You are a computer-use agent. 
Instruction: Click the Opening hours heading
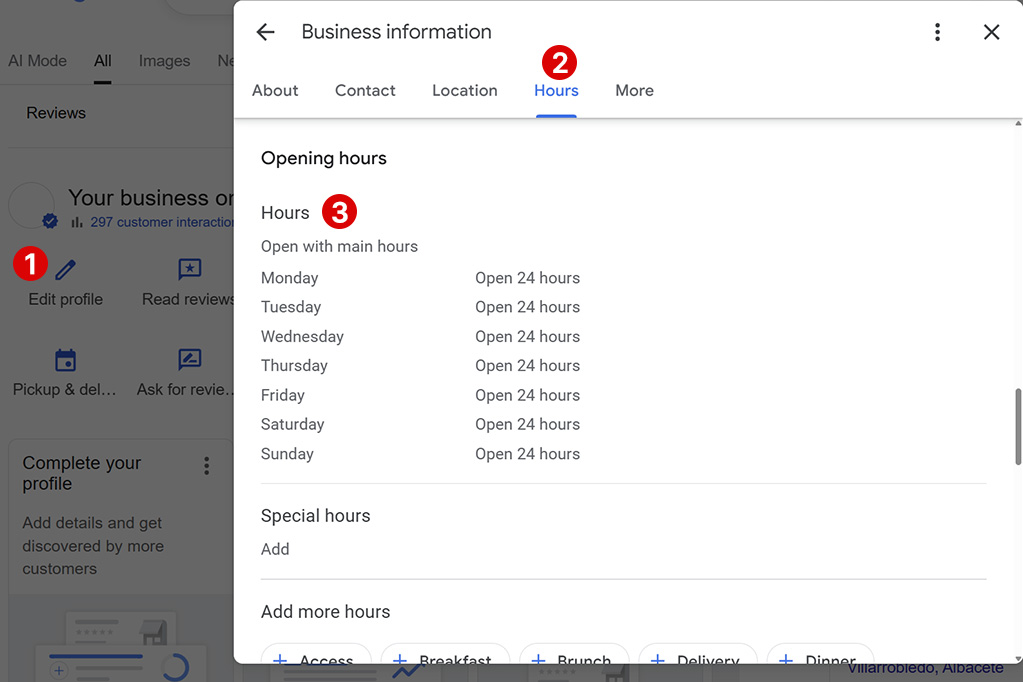[x=324, y=158]
